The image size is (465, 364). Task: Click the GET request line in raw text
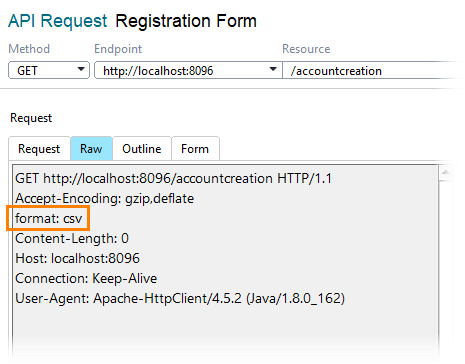coord(173,179)
